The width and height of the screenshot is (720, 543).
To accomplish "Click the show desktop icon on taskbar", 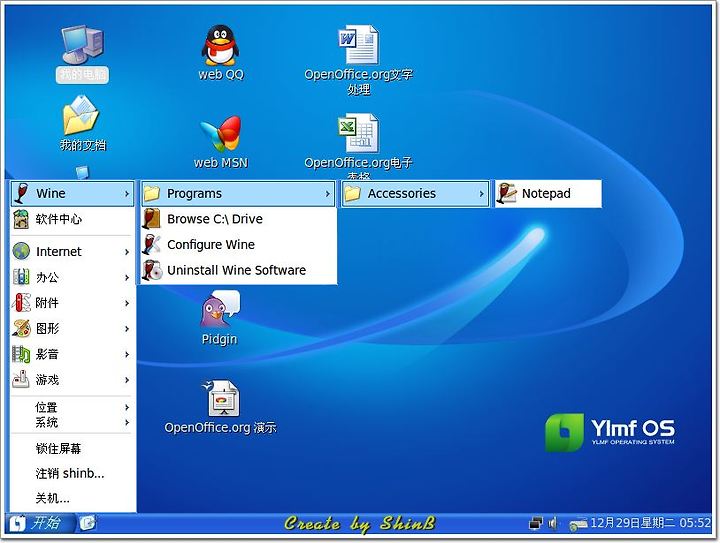I will (x=87, y=522).
